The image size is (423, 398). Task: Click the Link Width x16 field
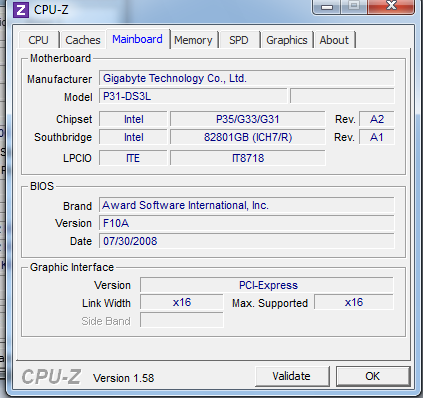(x=182, y=302)
